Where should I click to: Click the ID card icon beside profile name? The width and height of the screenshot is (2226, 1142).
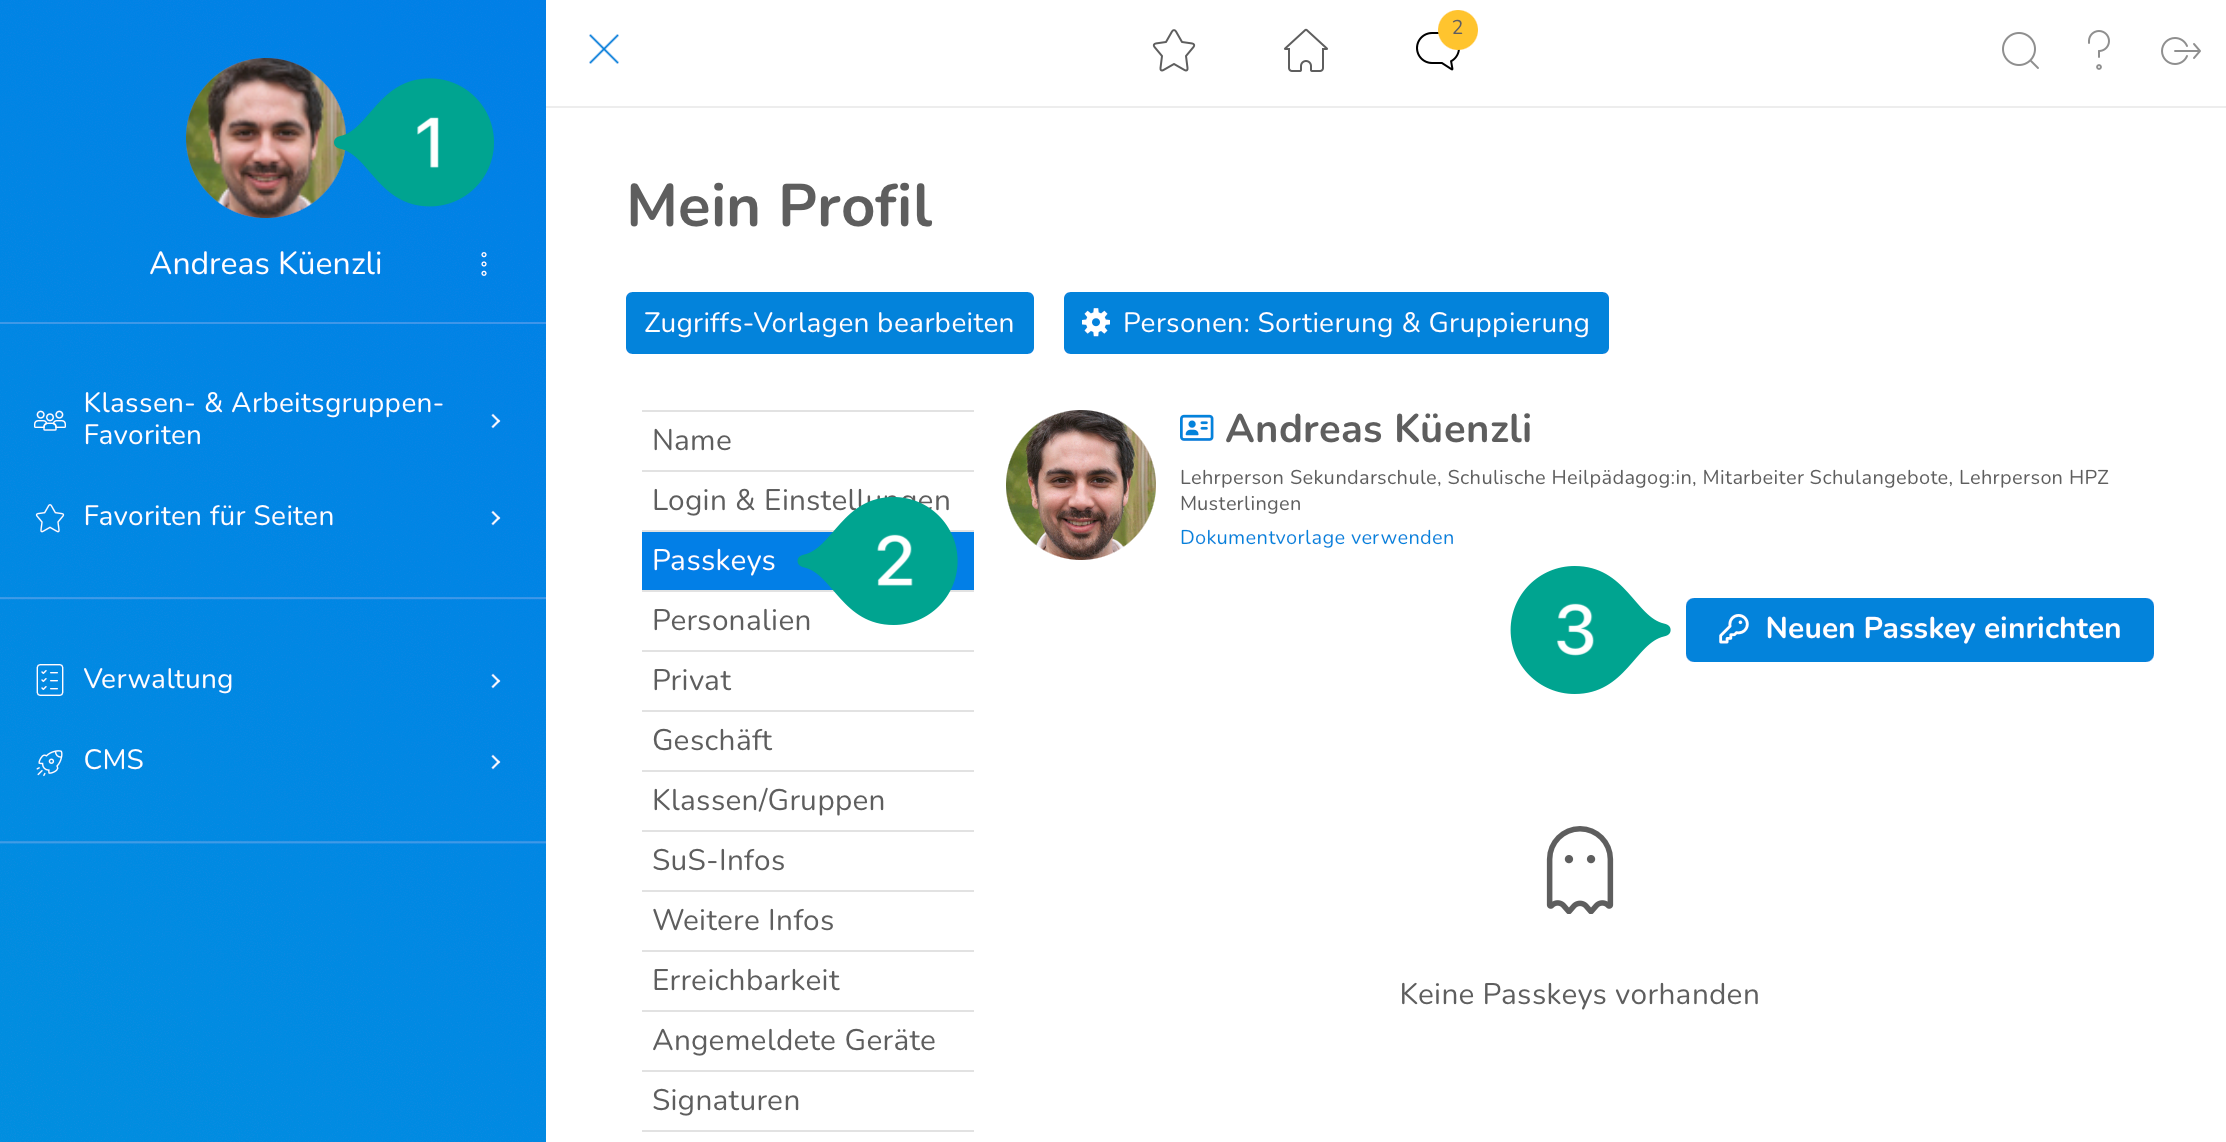pyautogui.click(x=1196, y=428)
